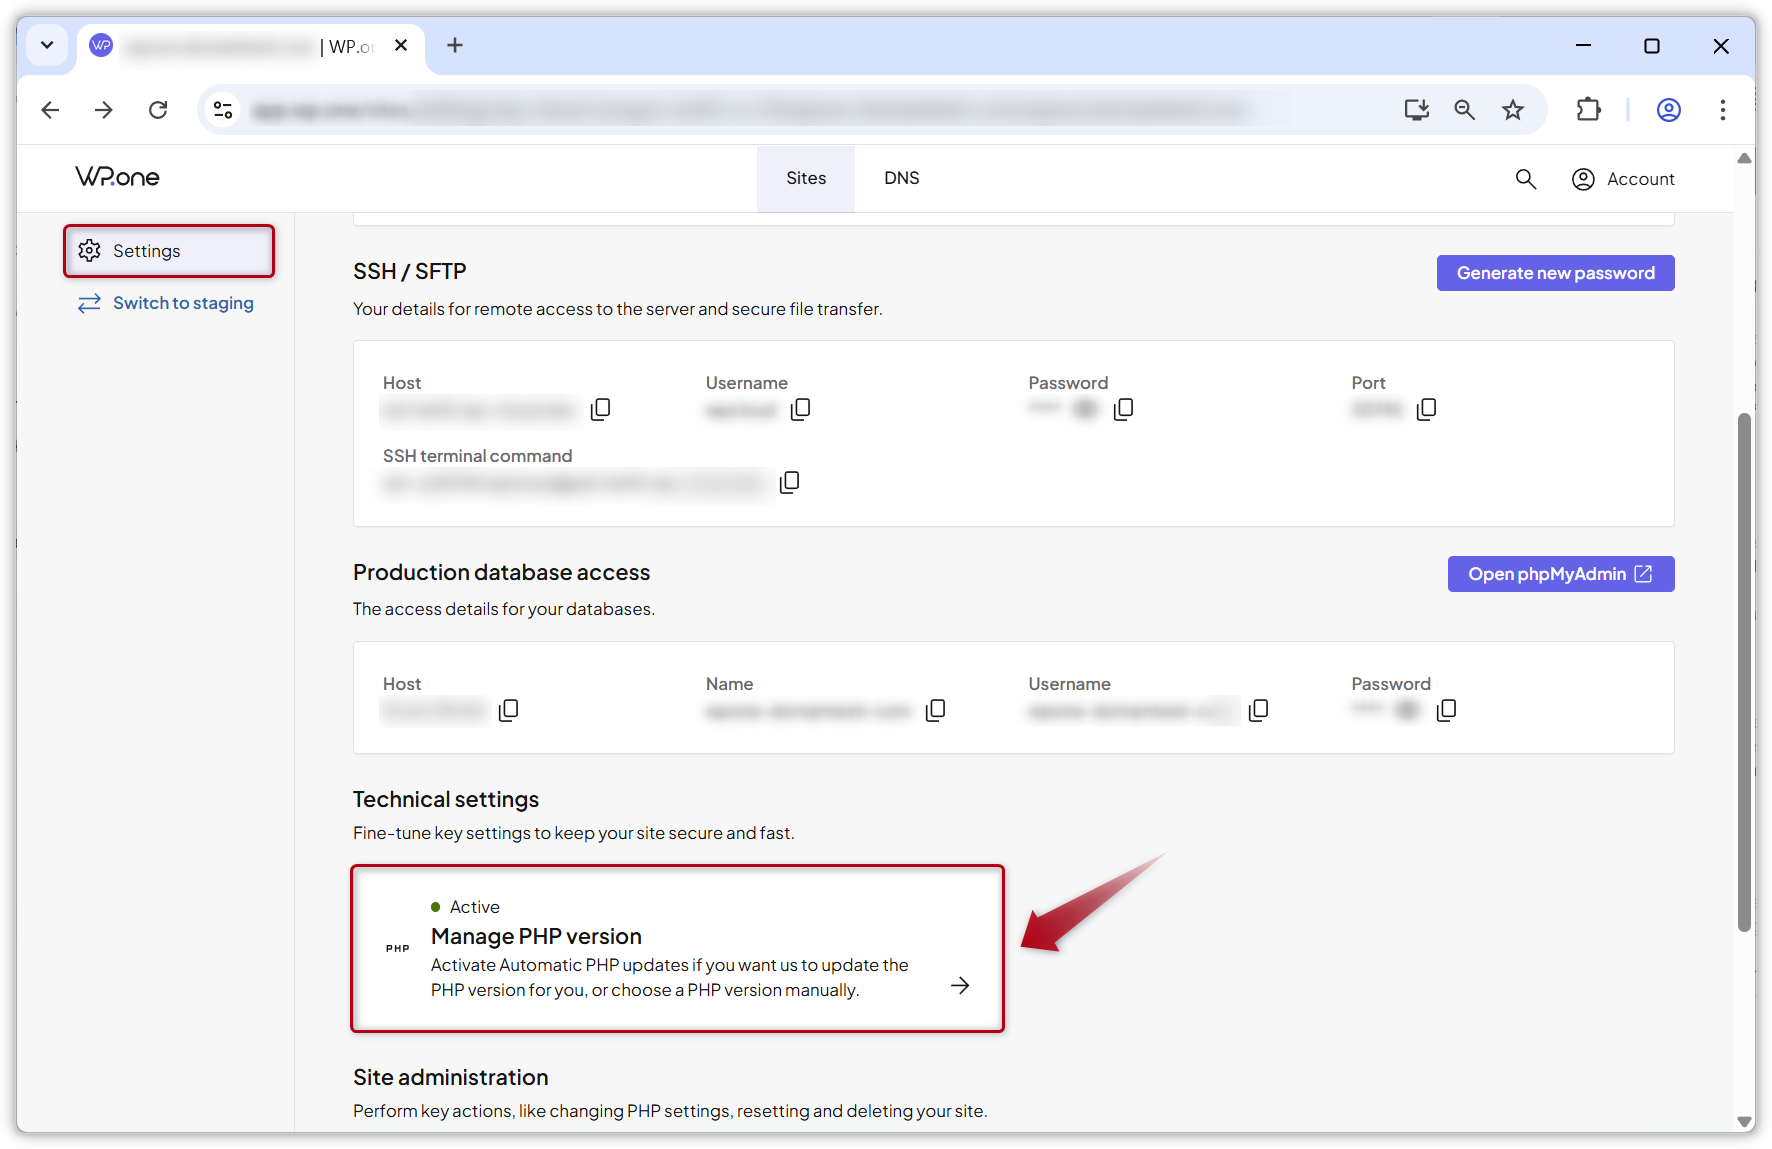Open phpMyAdmin
The height and width of the screenshot is (1149, 1772).
1560,573
